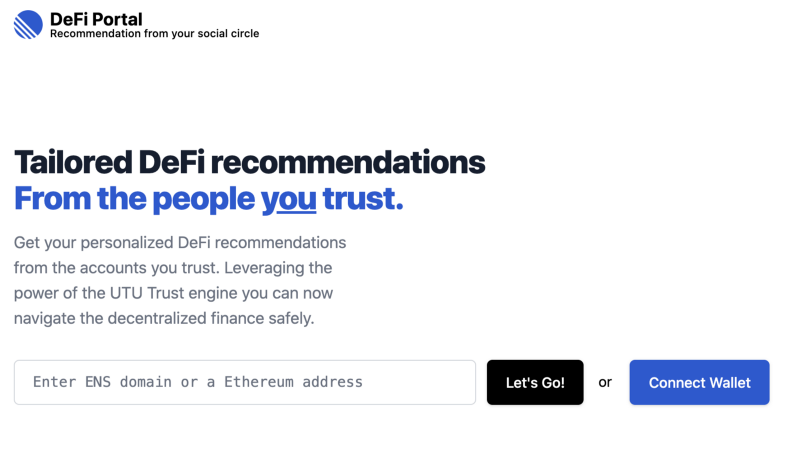Click the blue "From the people" heading text
Image resolution: width=800 pixels, height=456 pixels.
(134, 198)
